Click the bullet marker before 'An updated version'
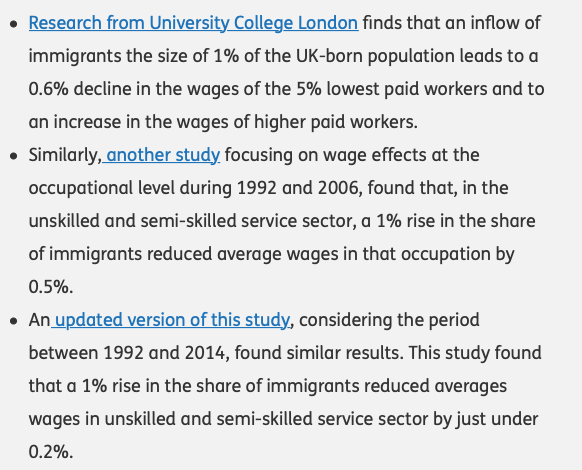582x470 pixels. tap(14, 322)
